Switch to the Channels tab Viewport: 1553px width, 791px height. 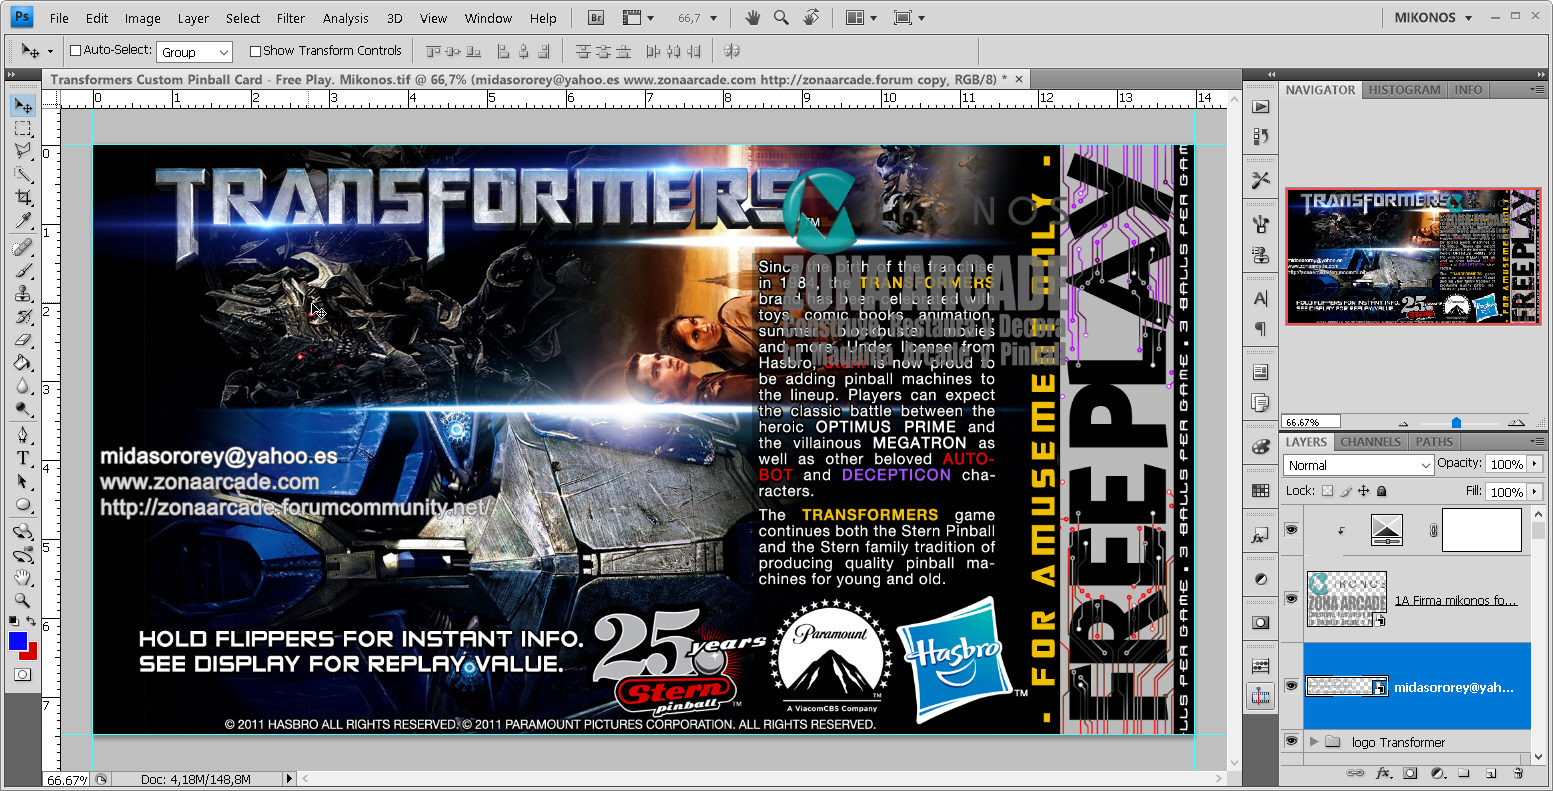pos(1370,442)
